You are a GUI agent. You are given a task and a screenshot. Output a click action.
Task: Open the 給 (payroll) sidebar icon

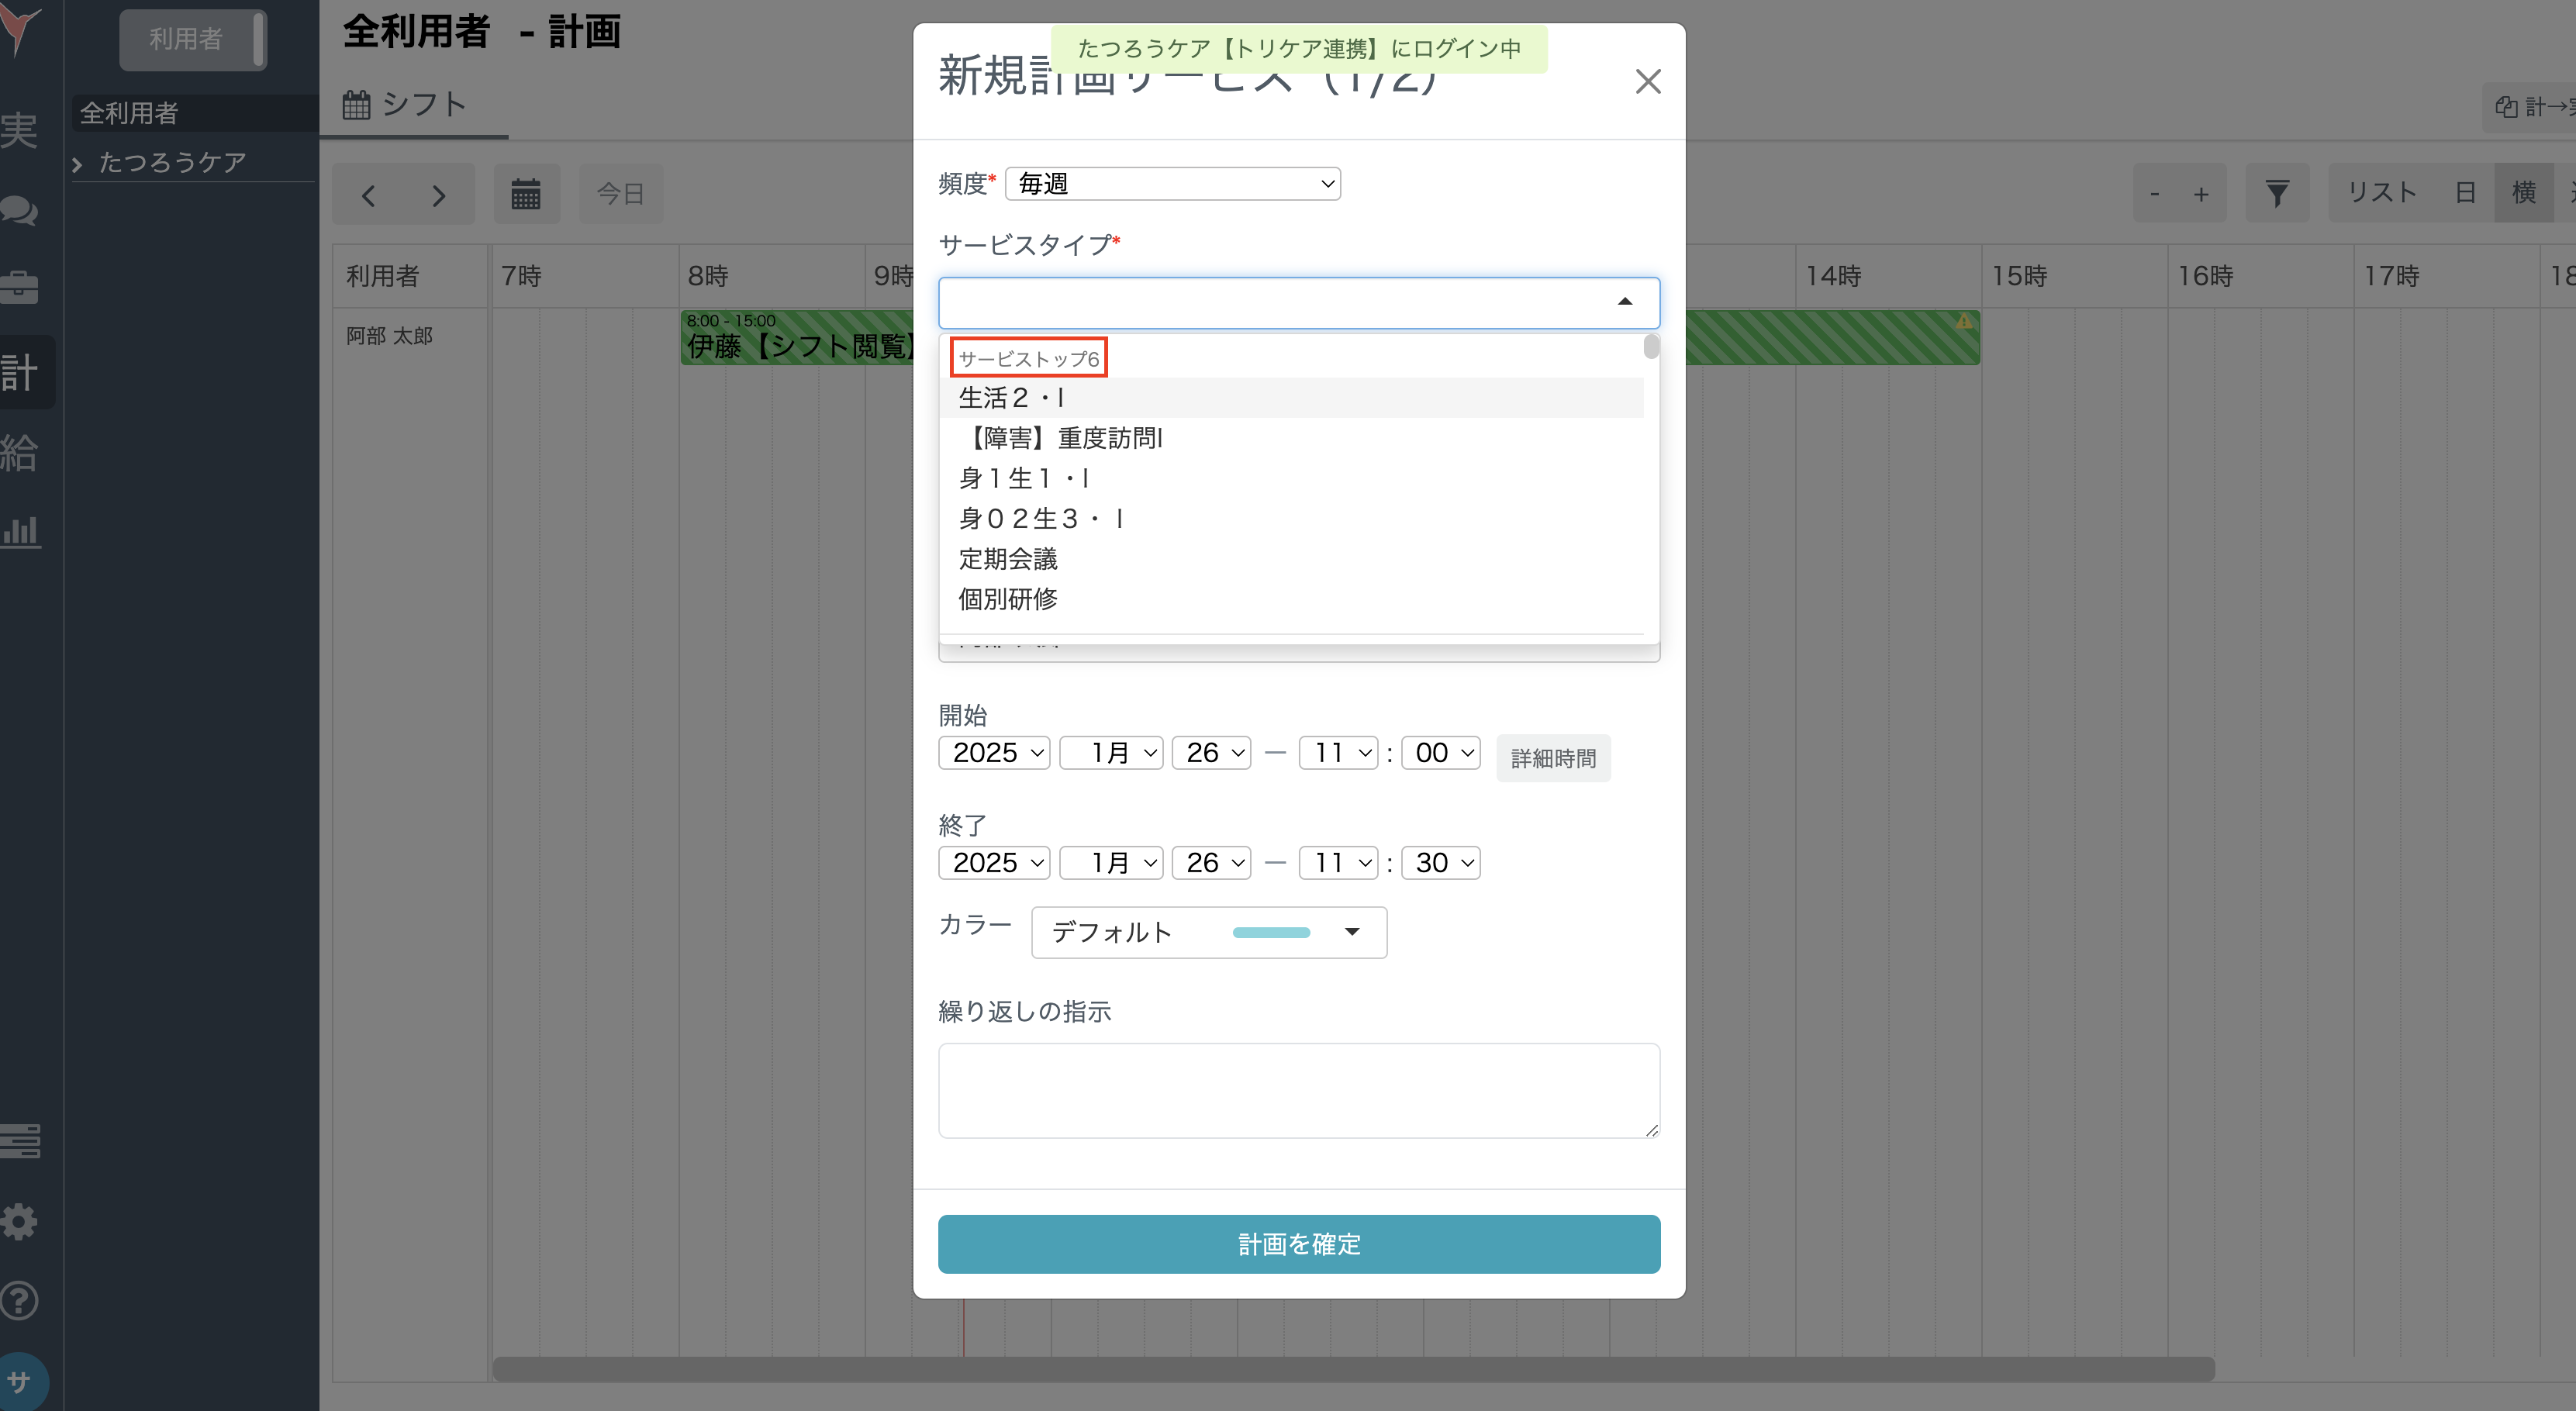click(20, 453)
